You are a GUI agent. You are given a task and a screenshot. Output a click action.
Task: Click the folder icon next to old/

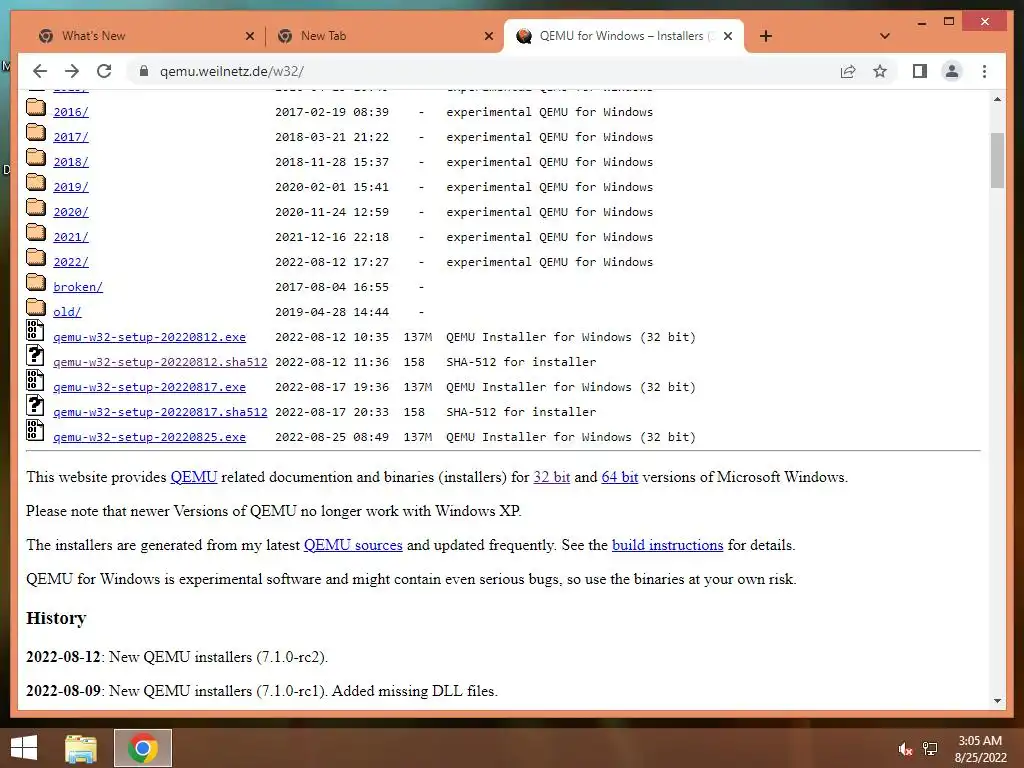pyautogui.click(x=36, y=308)
